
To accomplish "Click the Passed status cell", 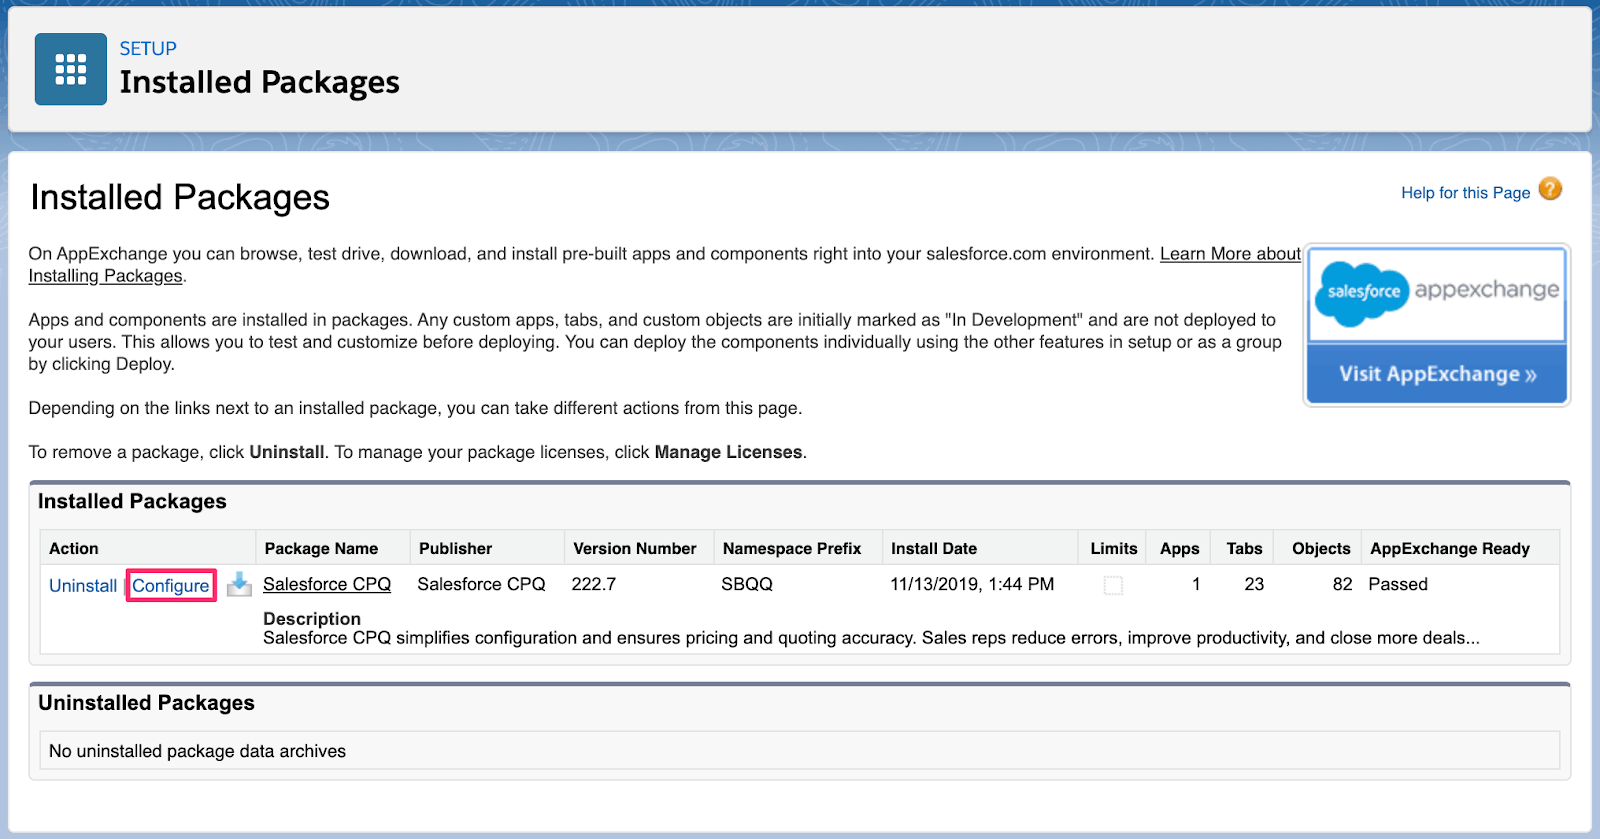I will [1398, 584].
